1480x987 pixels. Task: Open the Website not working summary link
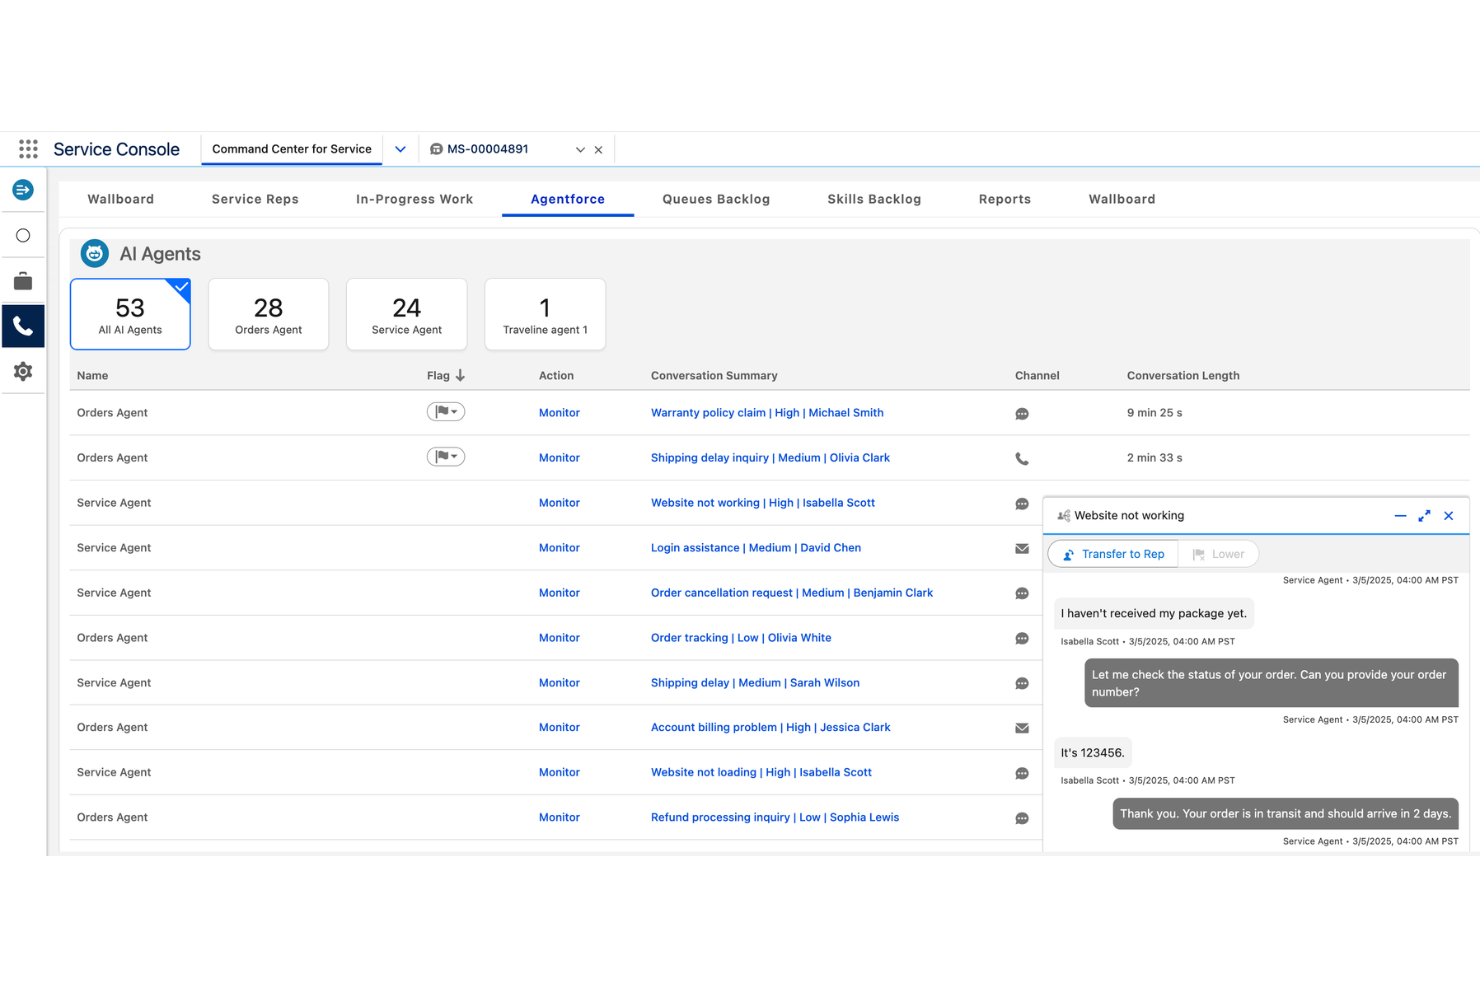[763, 503]
